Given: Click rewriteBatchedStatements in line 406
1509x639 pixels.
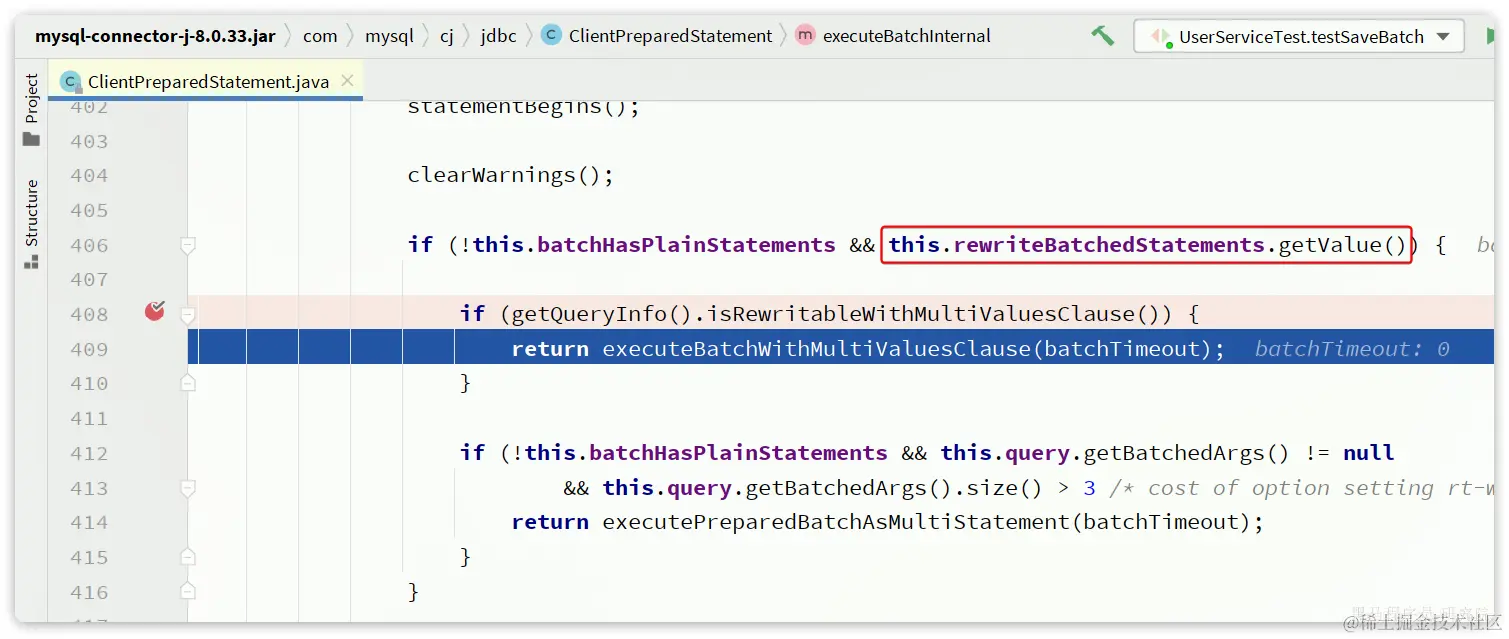Looking at the screenshot, I should click(1109, 245).
